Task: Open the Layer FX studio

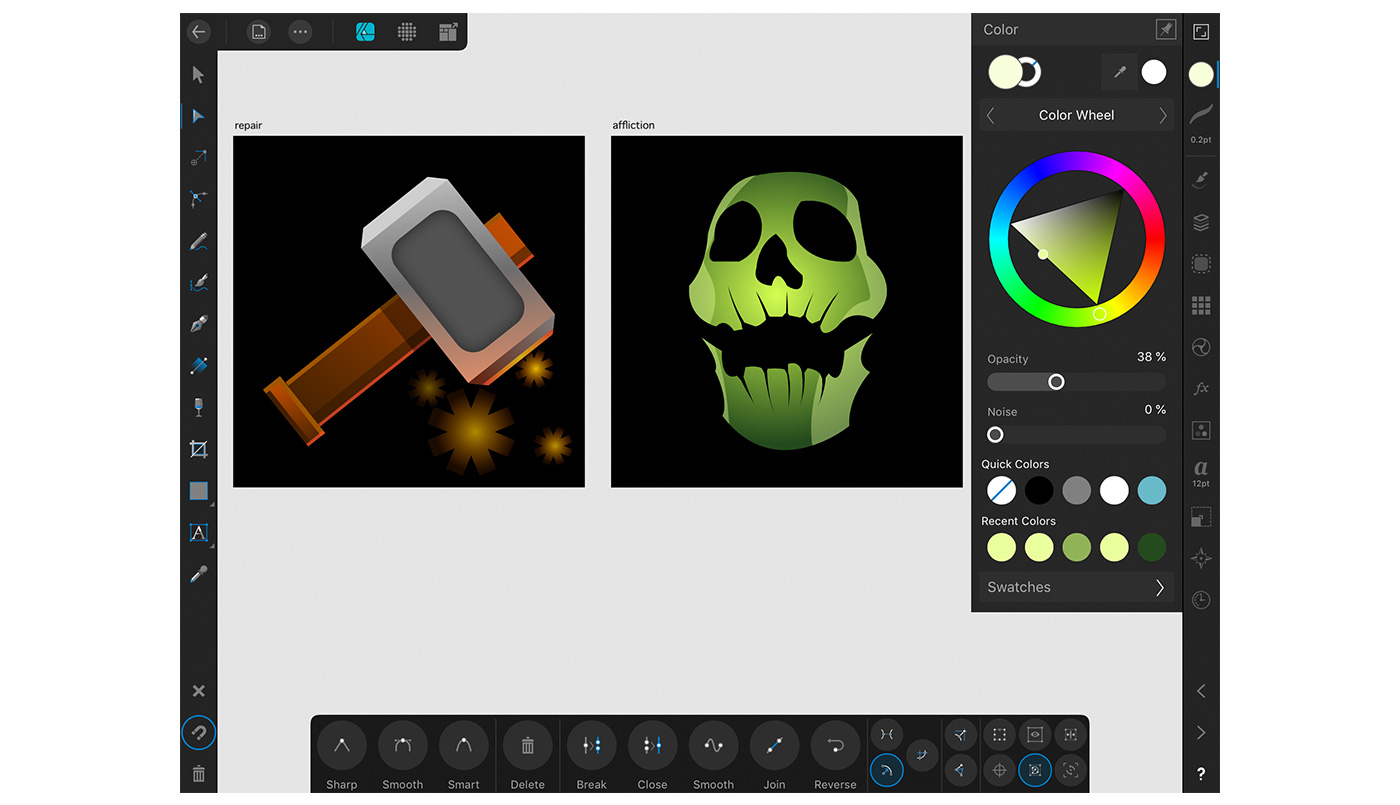Action: pos(1201,388)
